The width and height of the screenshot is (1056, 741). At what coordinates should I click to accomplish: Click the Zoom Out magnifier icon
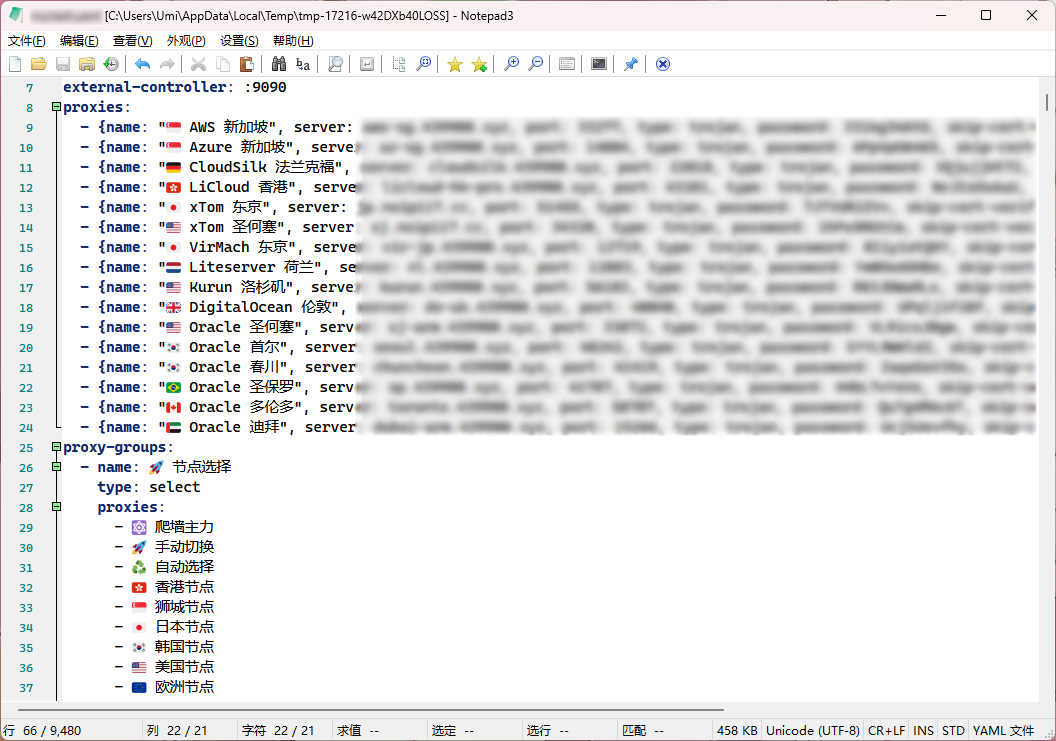[x=536, y=64]
